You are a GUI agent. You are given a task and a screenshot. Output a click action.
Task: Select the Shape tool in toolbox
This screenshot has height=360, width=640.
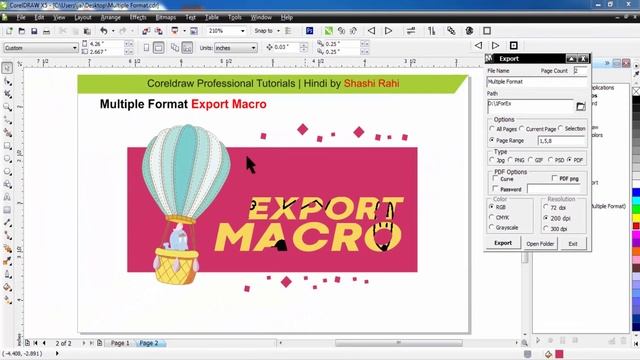tap(7, 81)
